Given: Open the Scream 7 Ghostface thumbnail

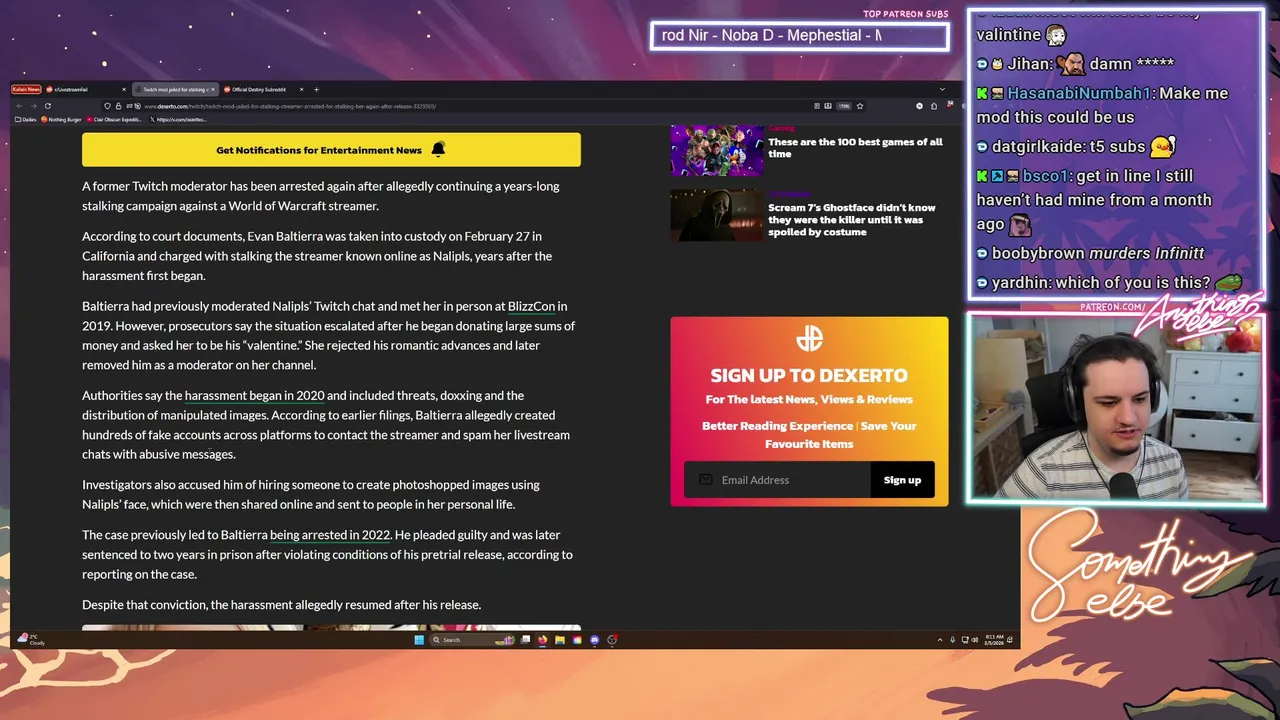Looking at the screenshot, I should tap(717, 215).
